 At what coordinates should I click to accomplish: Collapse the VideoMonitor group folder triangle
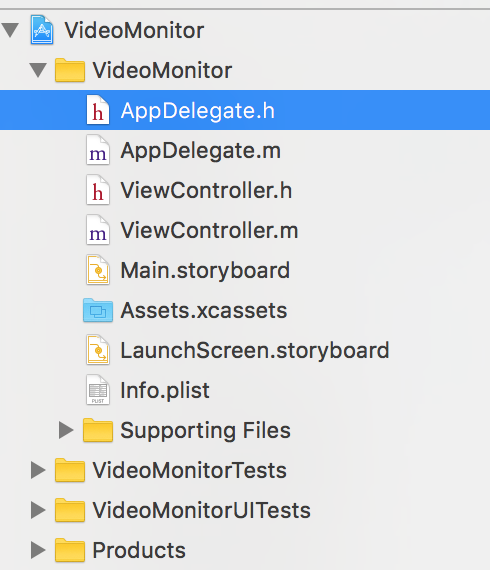click(38, 70)
